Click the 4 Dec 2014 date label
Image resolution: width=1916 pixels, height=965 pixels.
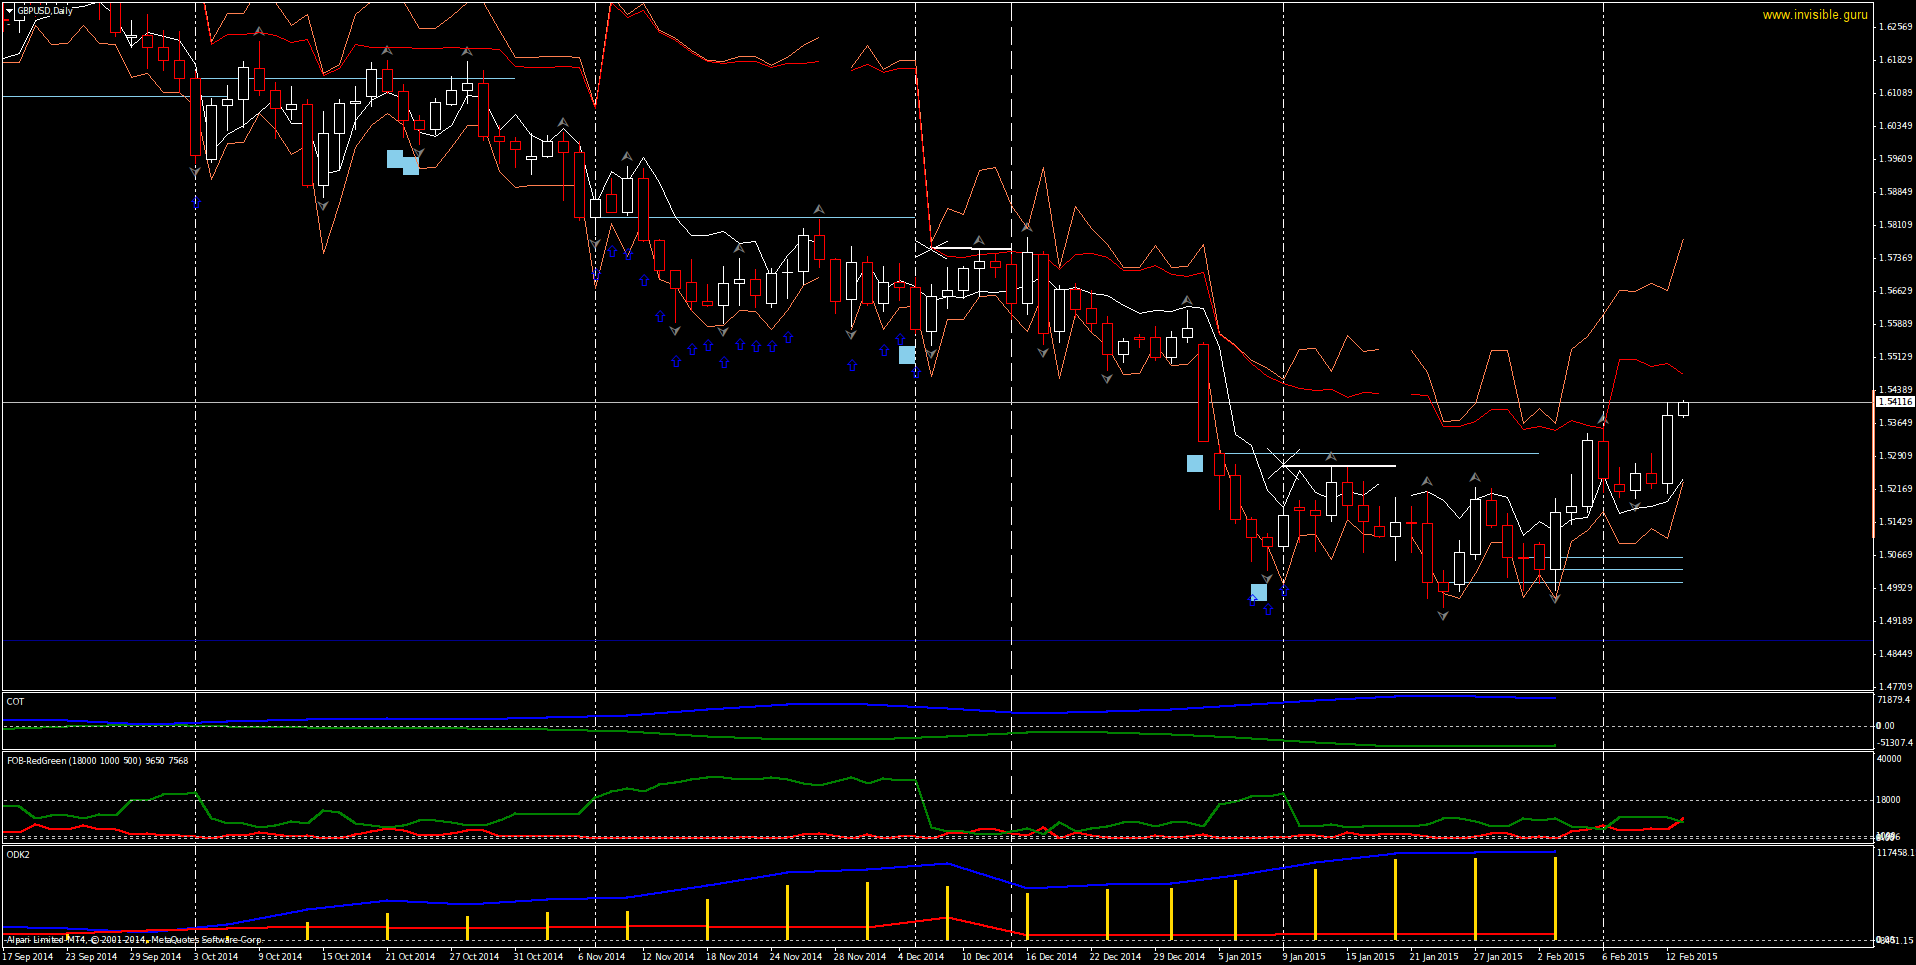pyautogui.click(x=921, y=957)
